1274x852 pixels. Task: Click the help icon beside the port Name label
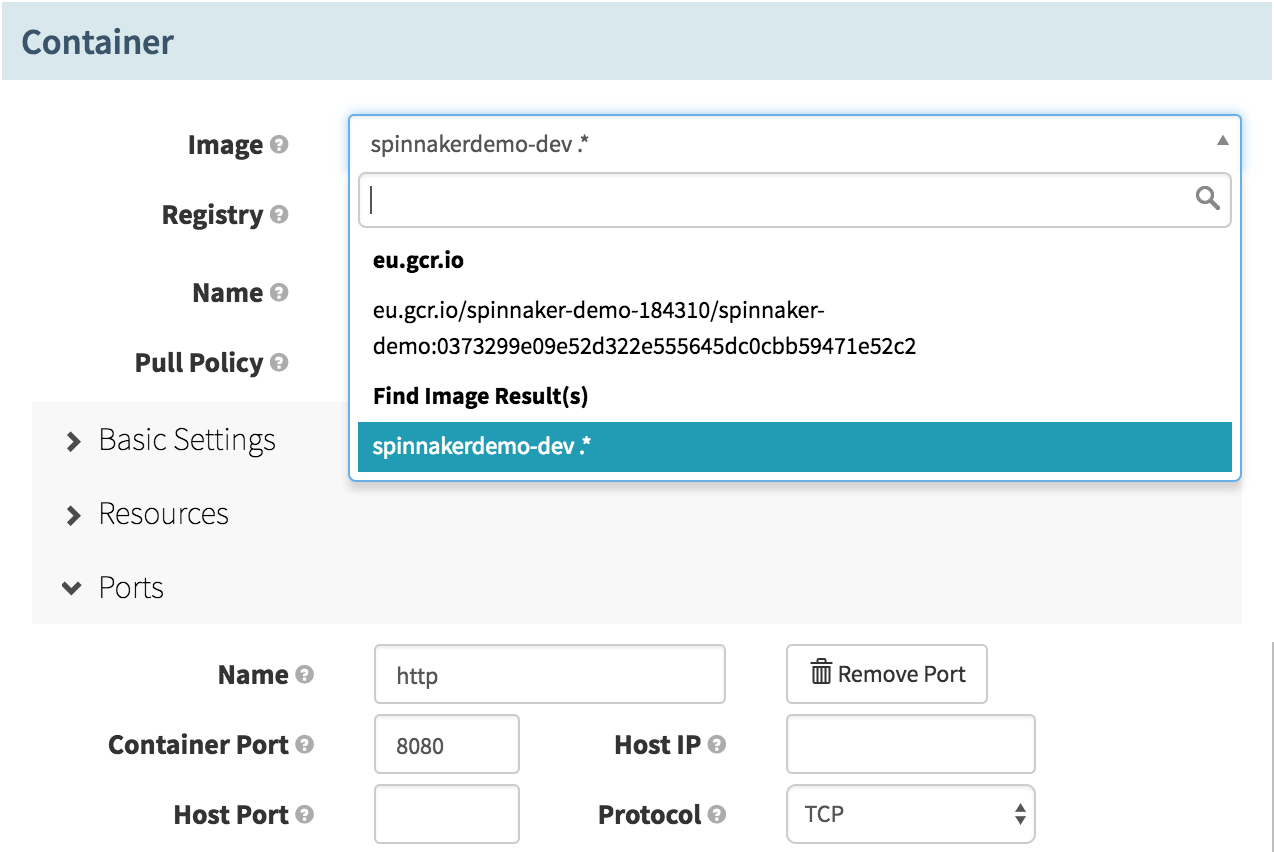(305, 675)
